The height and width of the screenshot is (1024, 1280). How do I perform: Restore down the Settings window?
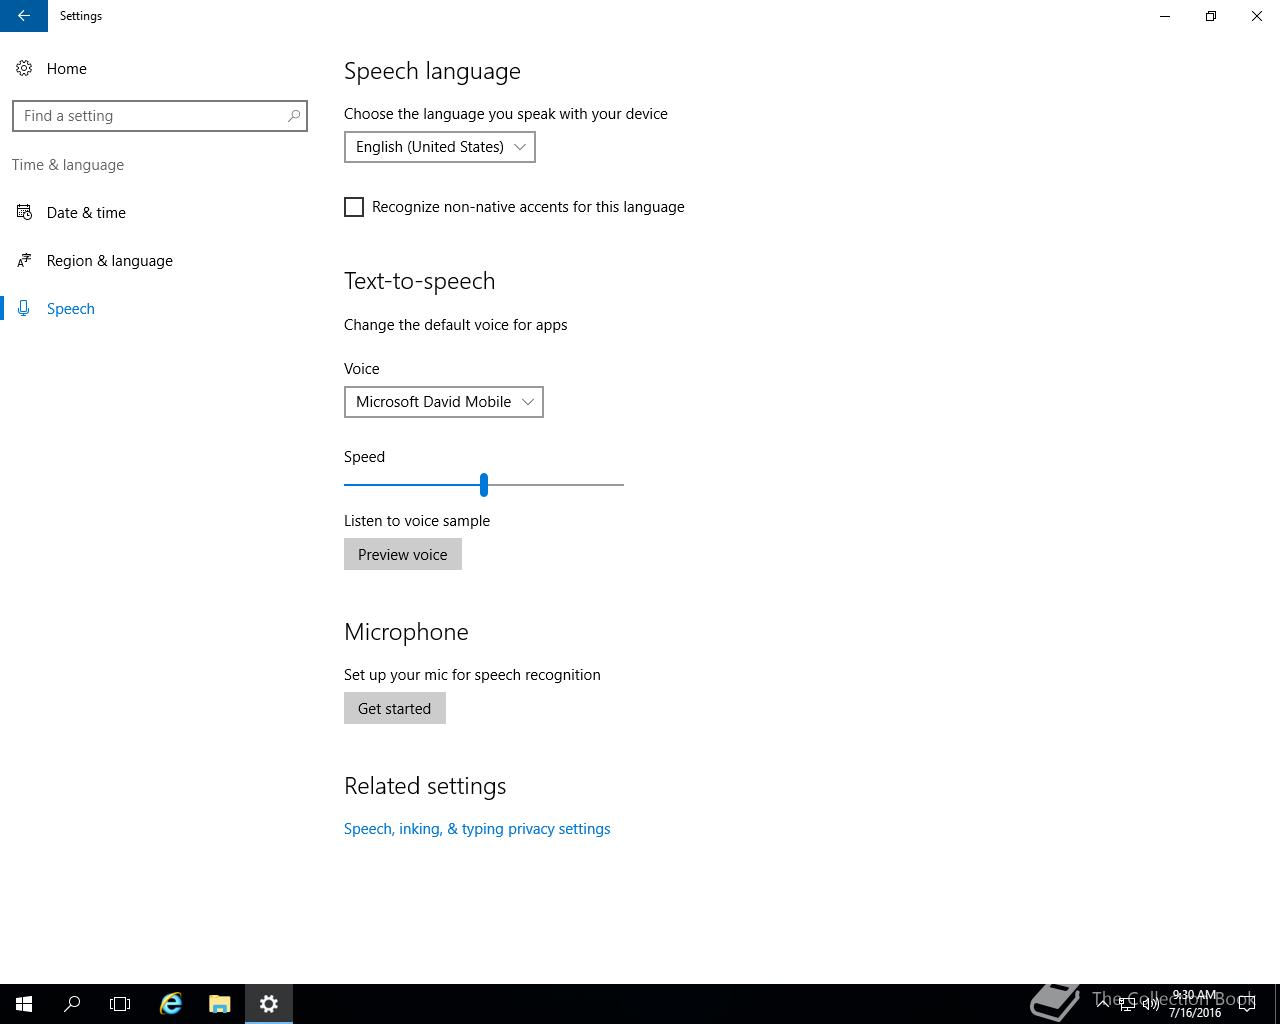point(1211,16)
